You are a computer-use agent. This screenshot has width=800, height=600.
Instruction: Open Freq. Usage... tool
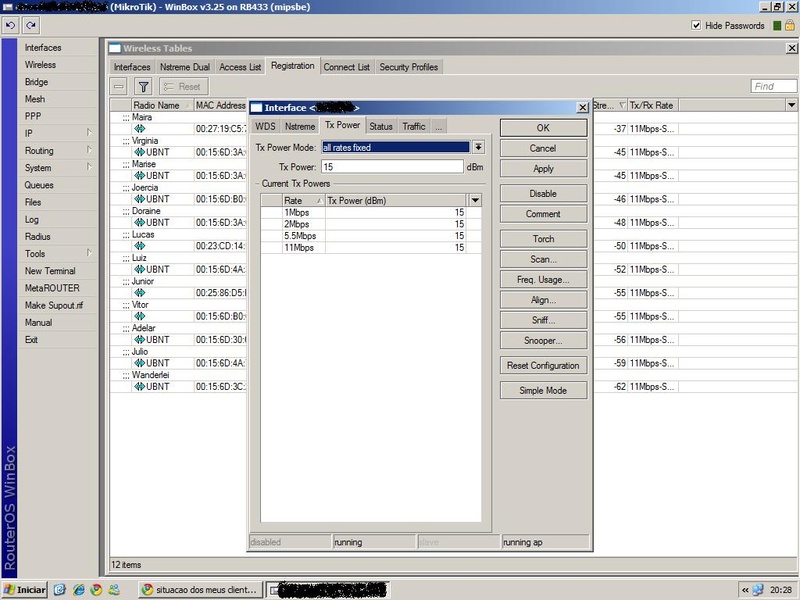pyautogui.click(x=543, y=280)
